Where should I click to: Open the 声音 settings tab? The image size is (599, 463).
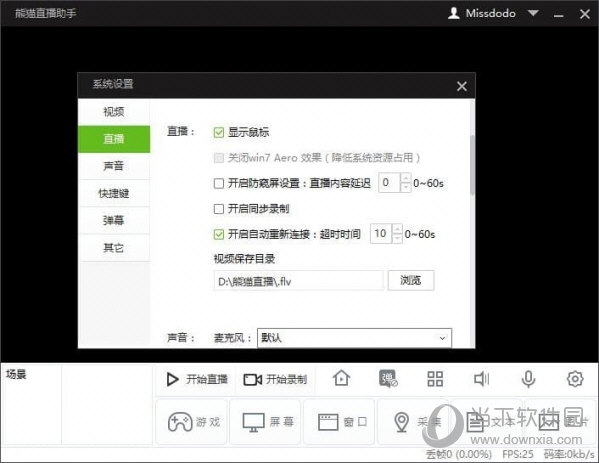click(x=114, y=166)
